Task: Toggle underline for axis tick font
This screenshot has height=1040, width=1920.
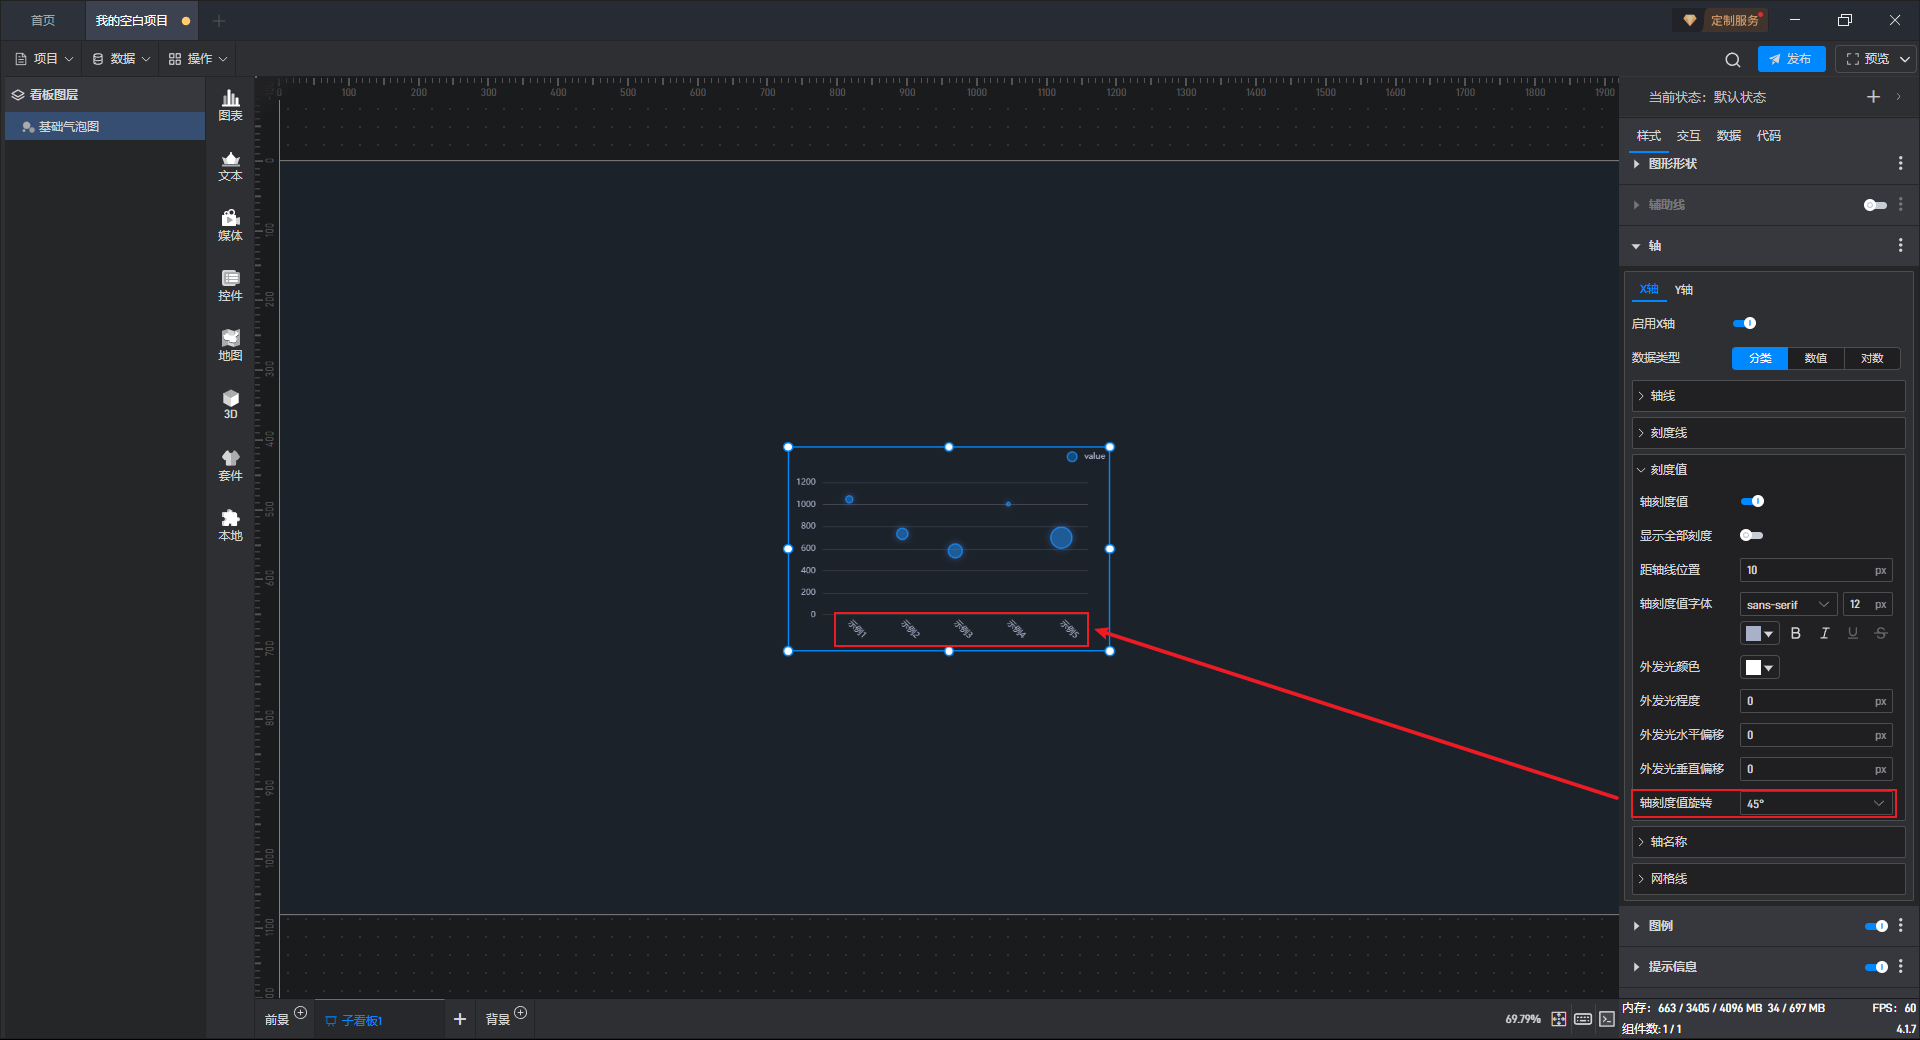Action: coord(1853,633)
